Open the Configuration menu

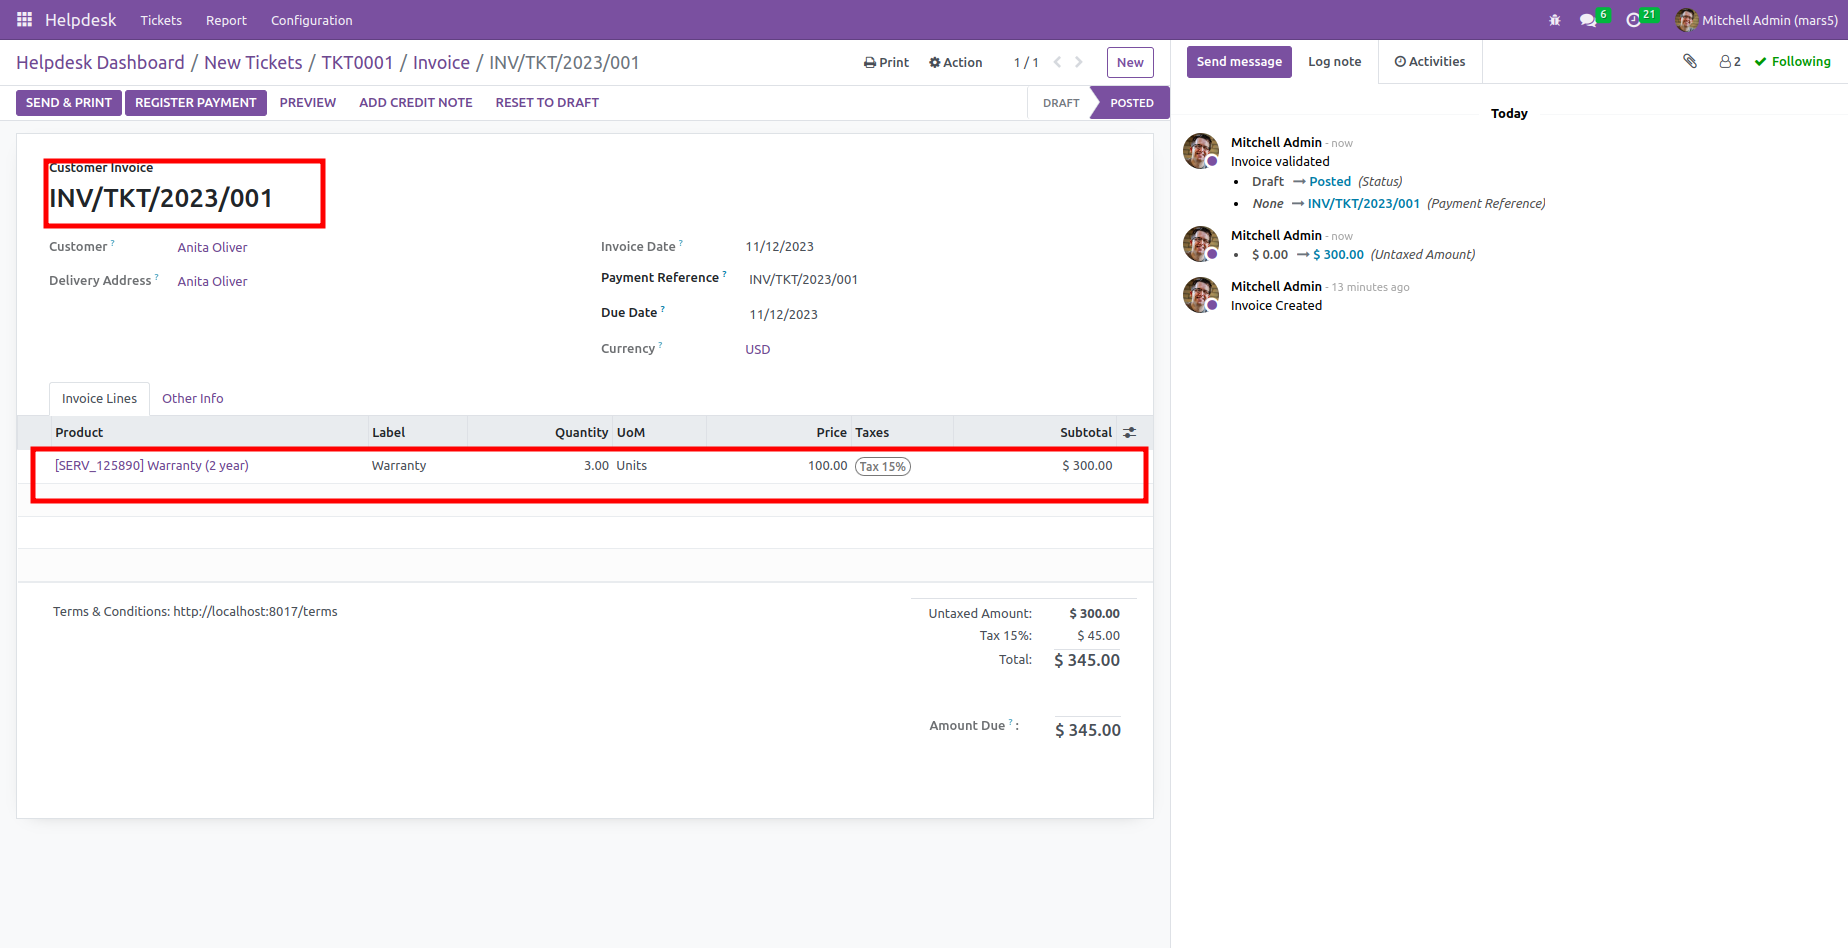pos(311,20)
